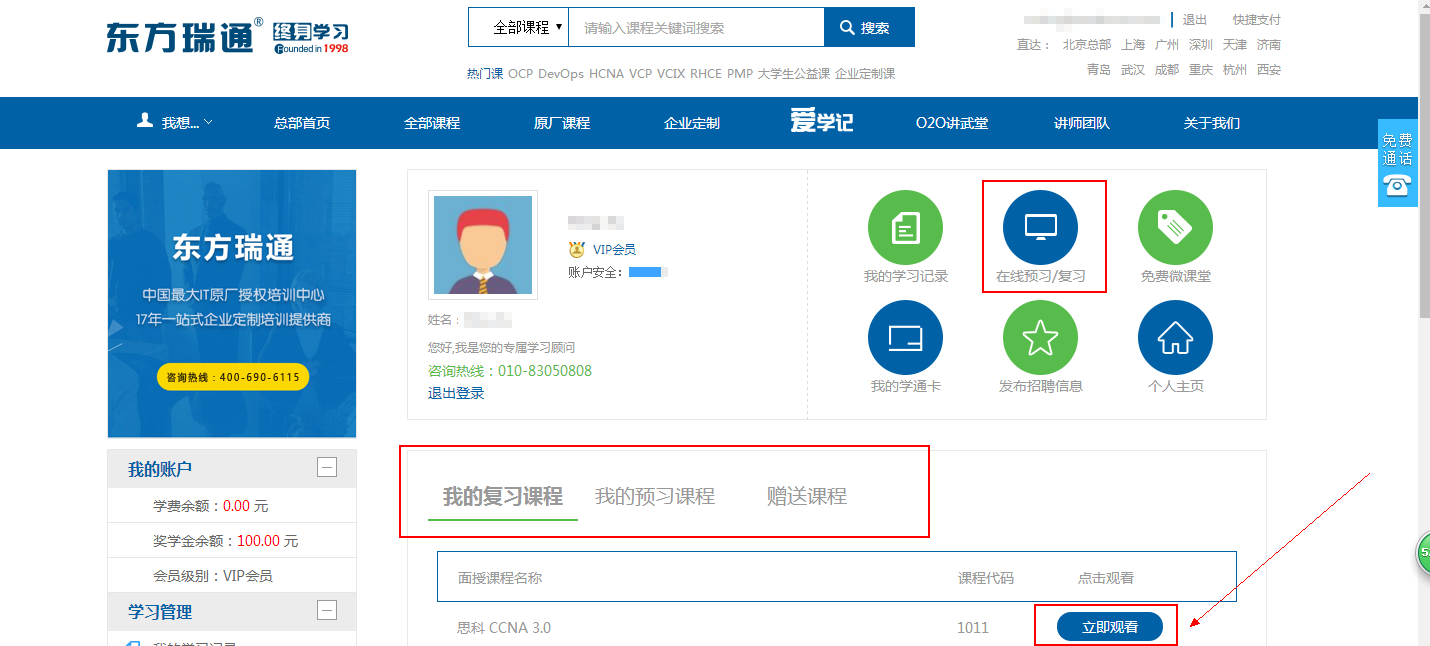Go to 个人主页 house icon

tap(1175, 338)
